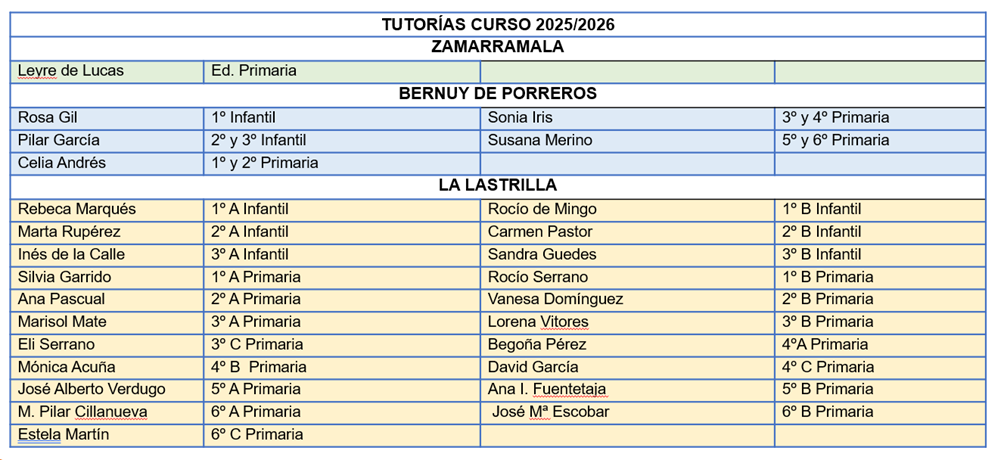The width and height of the screenshot is (1004, 460).
Task: Click the BERNUY DE PORREROS header row
Action: tap(497, 94)
